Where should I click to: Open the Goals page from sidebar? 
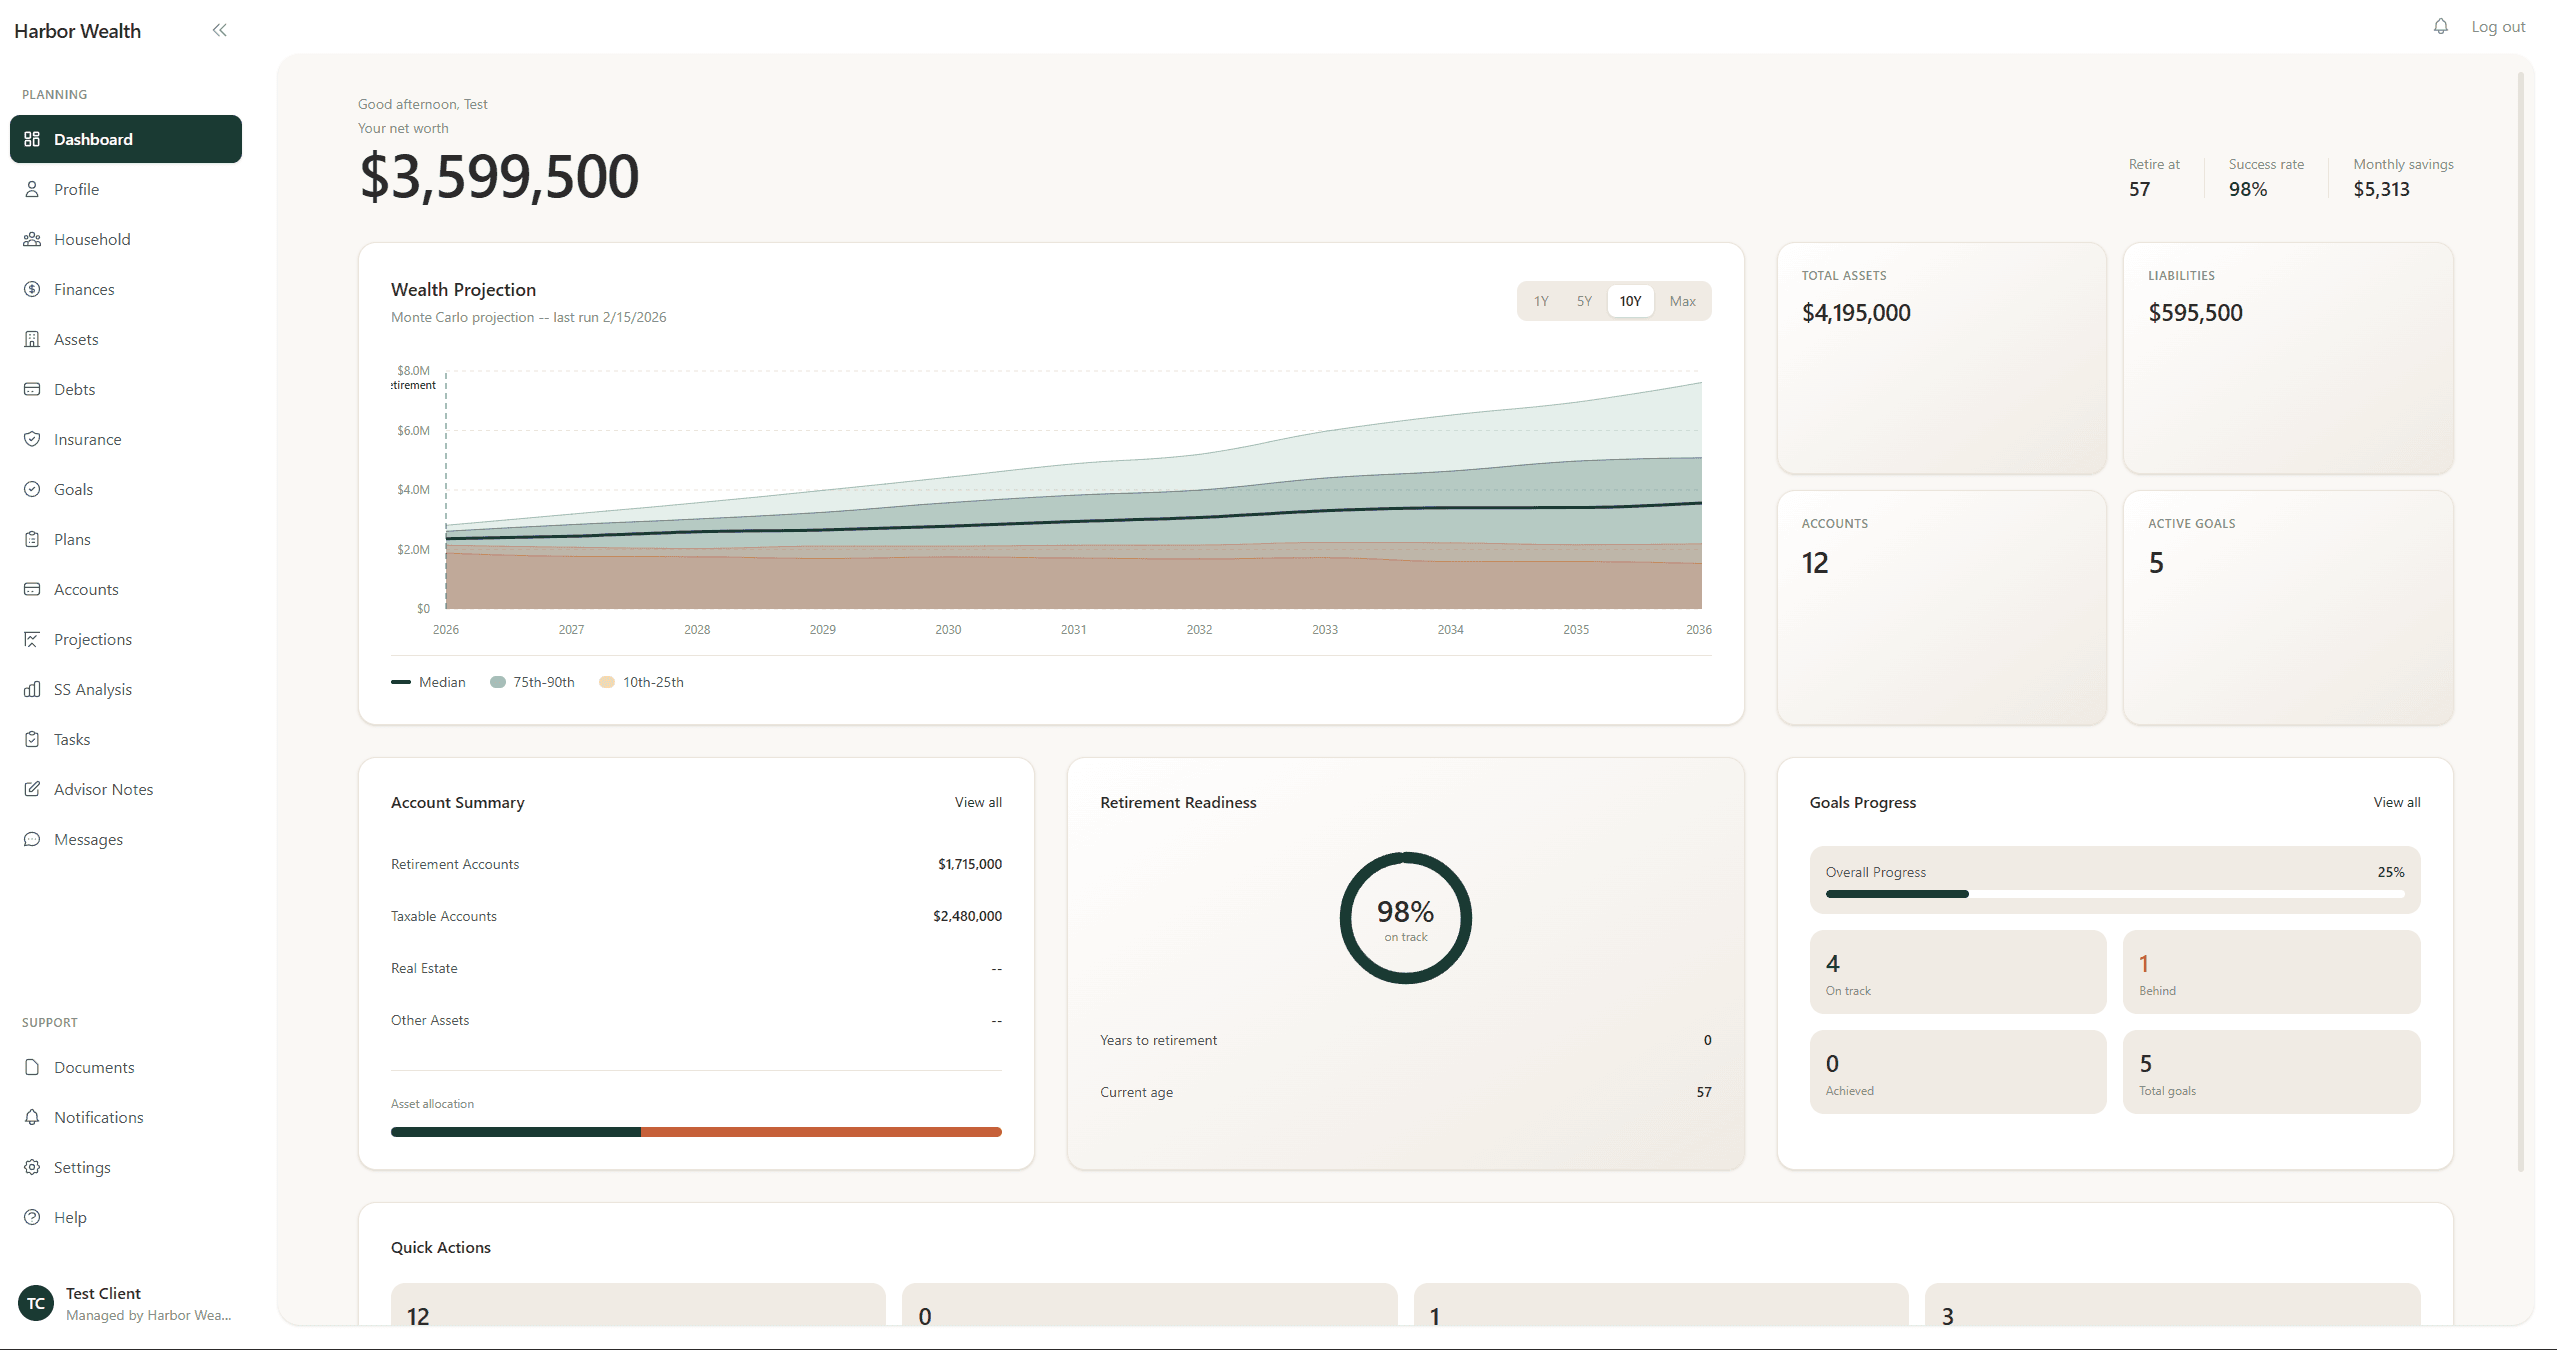tap(73, 489)
